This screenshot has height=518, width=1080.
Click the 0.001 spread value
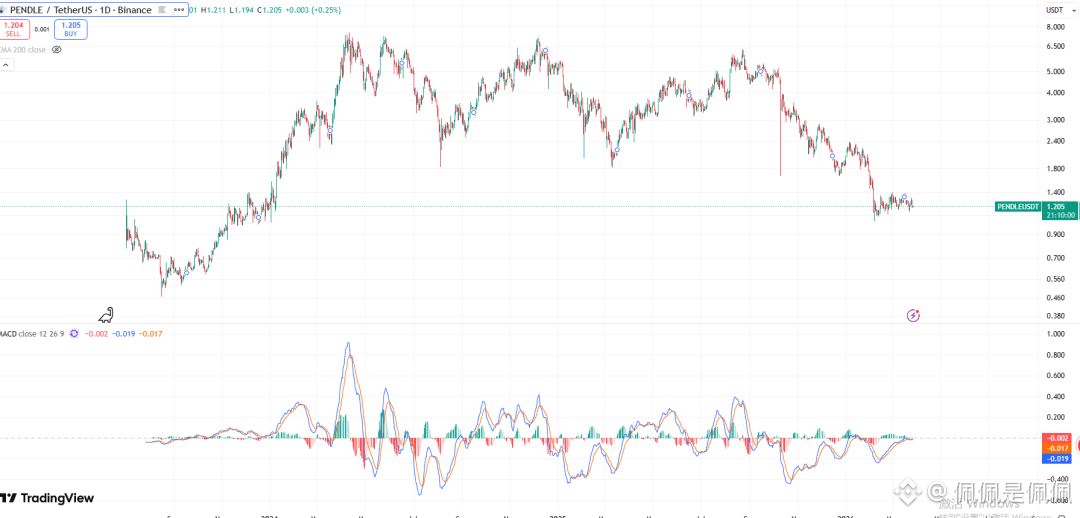point(42,30)
